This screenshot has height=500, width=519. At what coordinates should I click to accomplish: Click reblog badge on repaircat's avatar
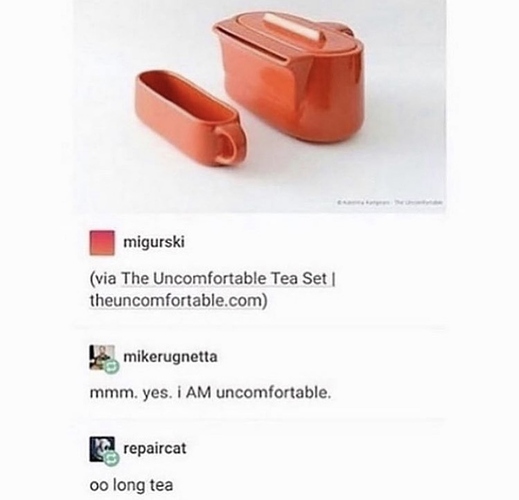(112, 459)
